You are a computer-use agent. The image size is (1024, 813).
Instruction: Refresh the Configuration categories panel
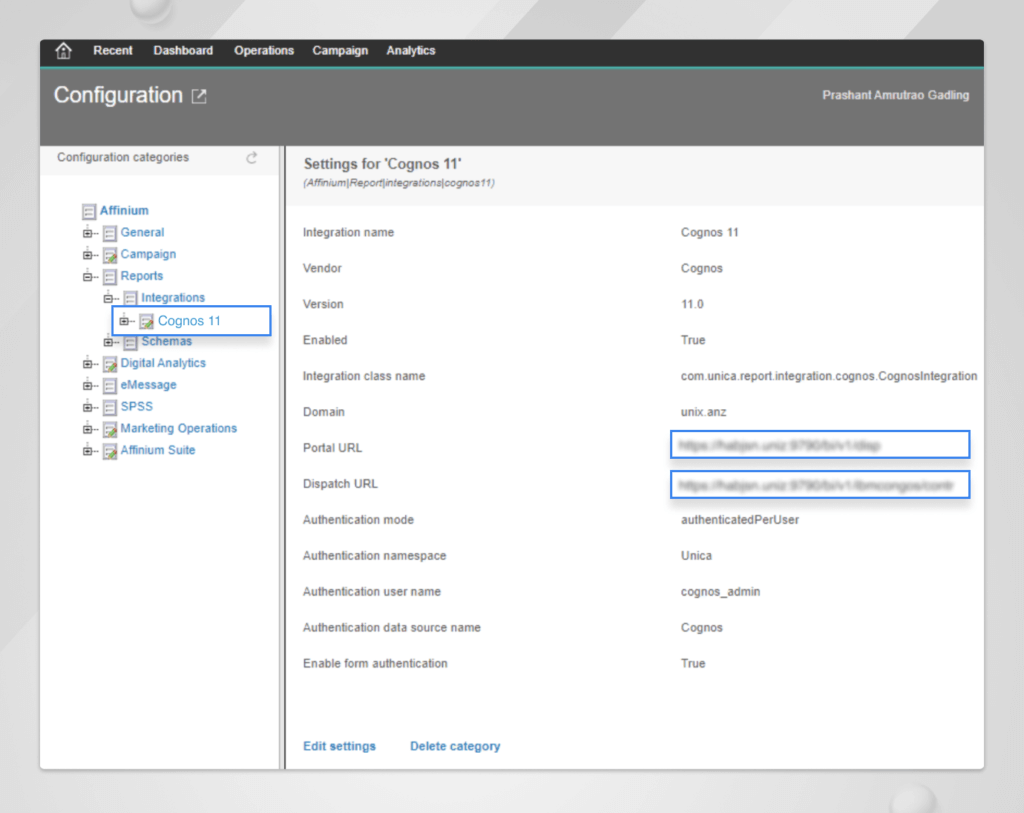tap(251, 158)
